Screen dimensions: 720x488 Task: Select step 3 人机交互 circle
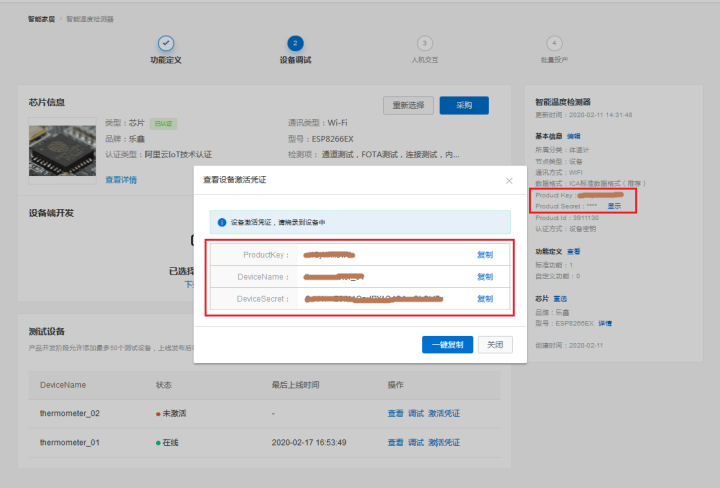[x=425, y=44]
